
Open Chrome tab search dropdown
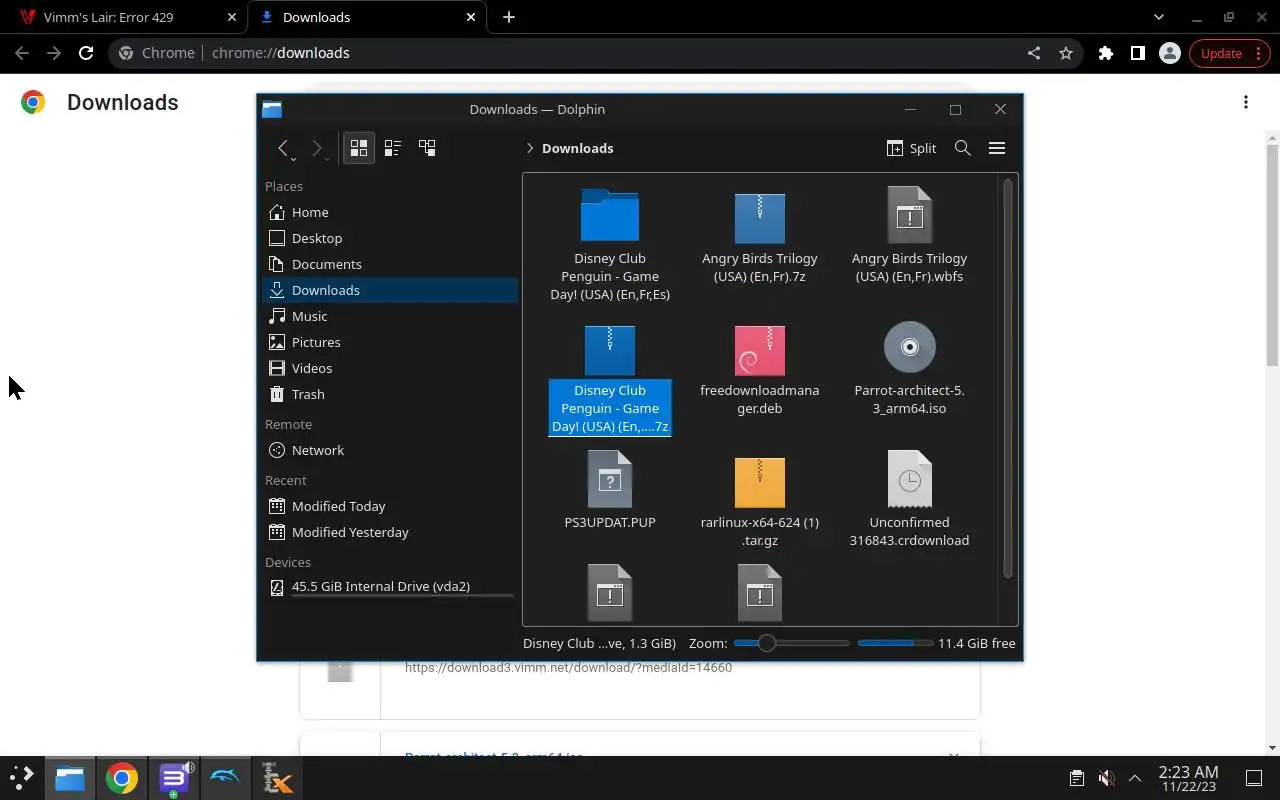1158,17
